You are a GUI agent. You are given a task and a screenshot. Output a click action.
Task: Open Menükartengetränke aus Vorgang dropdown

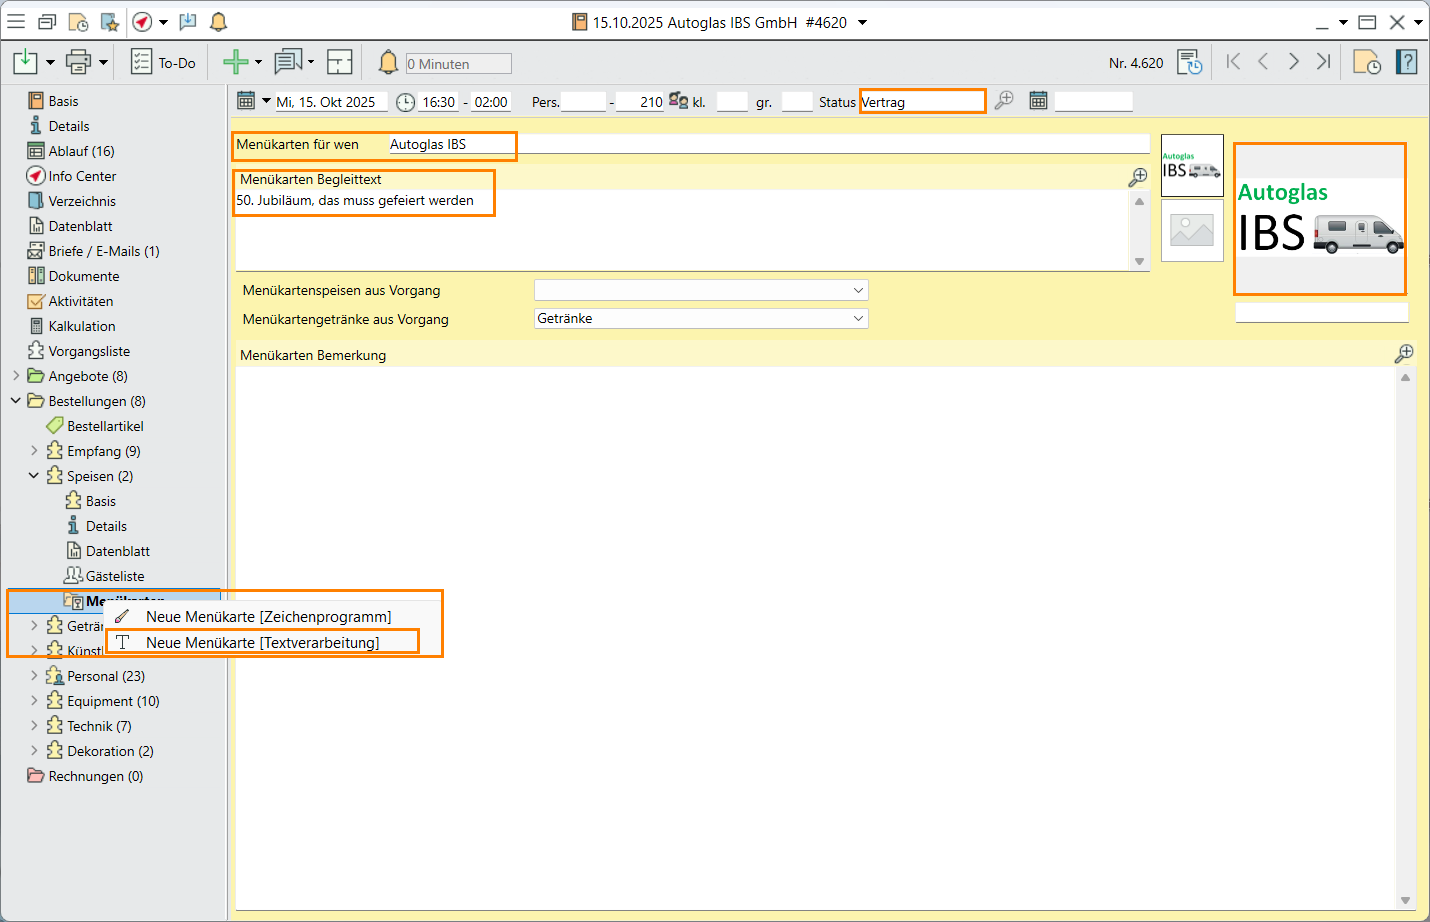pyautogui.click(x=857, y=319)
